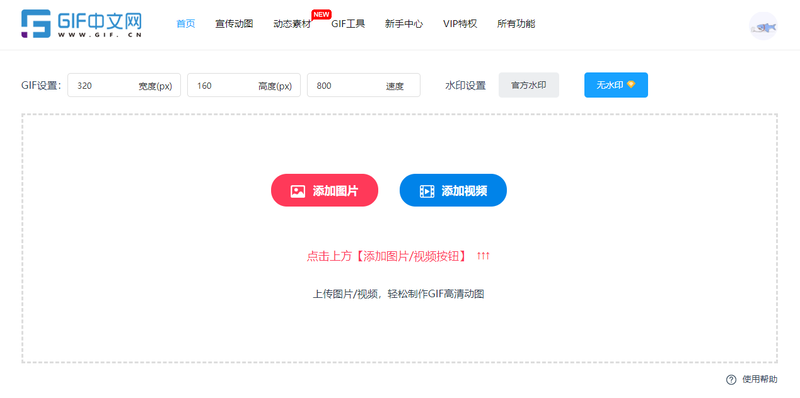Click the 高度(px) input field

tap(244, 85)
